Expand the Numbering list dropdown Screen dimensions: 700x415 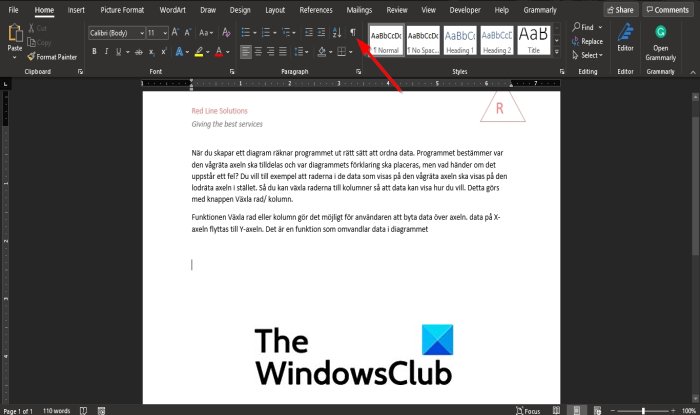[275, 33]
